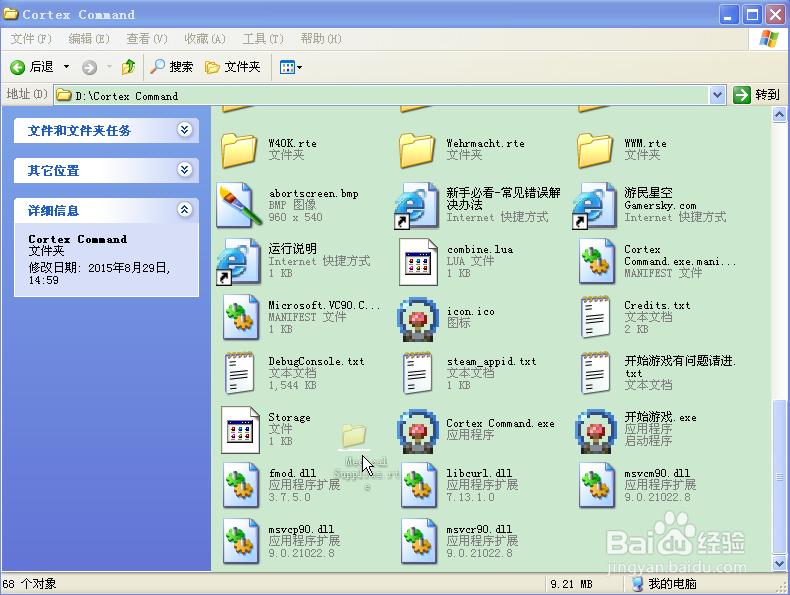Click the 搜索 search button
Viewport: 790px width, 595px height.
click(x=171, y=67)
